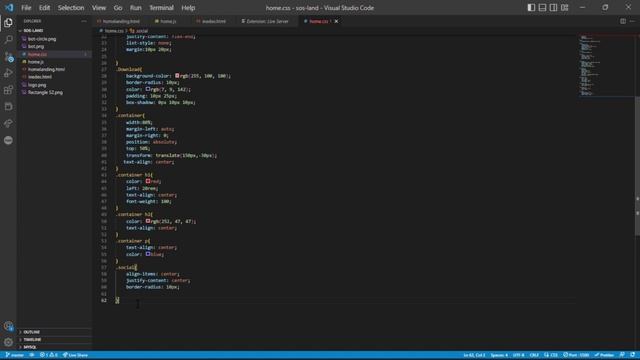
Task: Open errors and warnings count in status bar
Action: click(x=49, y=355)
